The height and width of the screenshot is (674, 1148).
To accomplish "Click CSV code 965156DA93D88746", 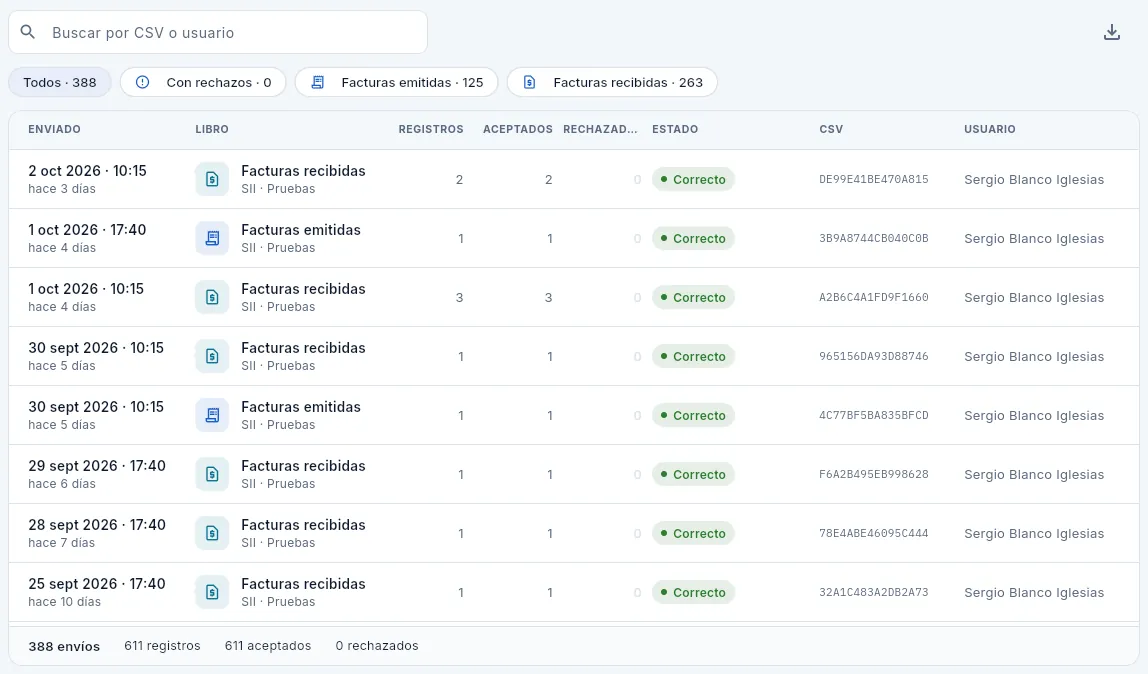I will (x=873, y=356).
